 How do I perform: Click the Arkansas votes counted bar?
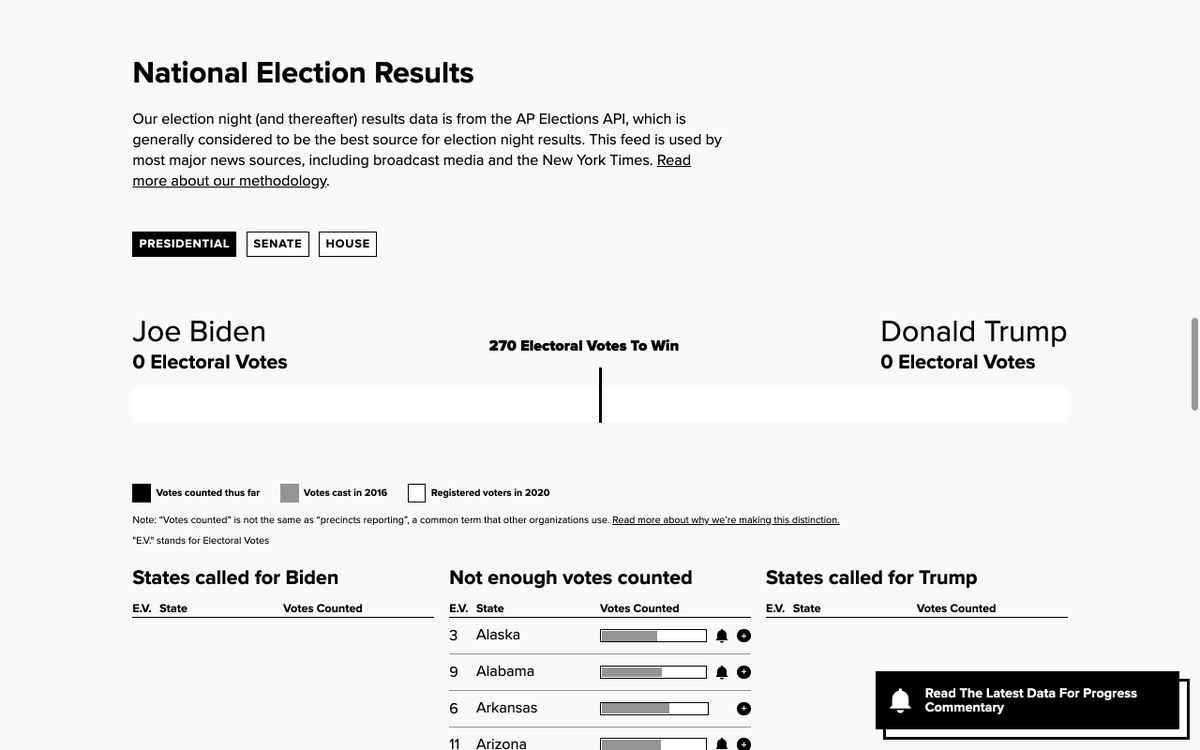(653, 709)
